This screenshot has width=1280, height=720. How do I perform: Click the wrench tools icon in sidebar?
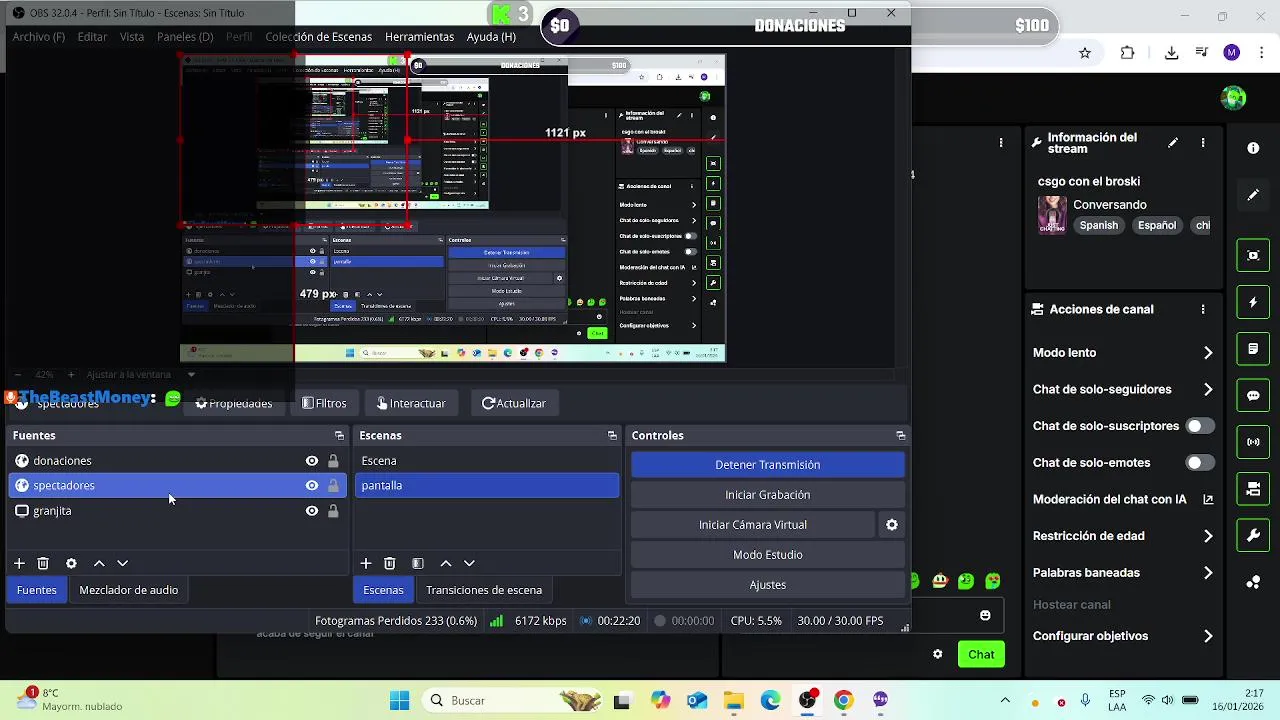coord(1253,536)
